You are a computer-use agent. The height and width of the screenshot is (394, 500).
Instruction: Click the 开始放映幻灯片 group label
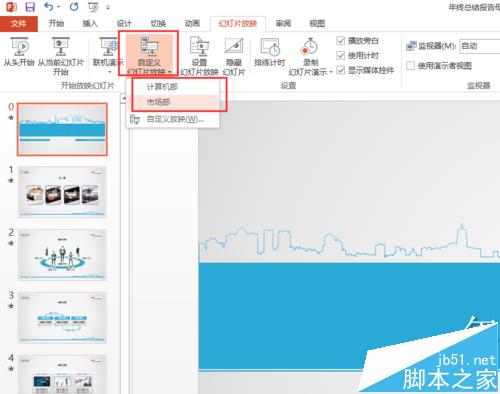[87, 86]
